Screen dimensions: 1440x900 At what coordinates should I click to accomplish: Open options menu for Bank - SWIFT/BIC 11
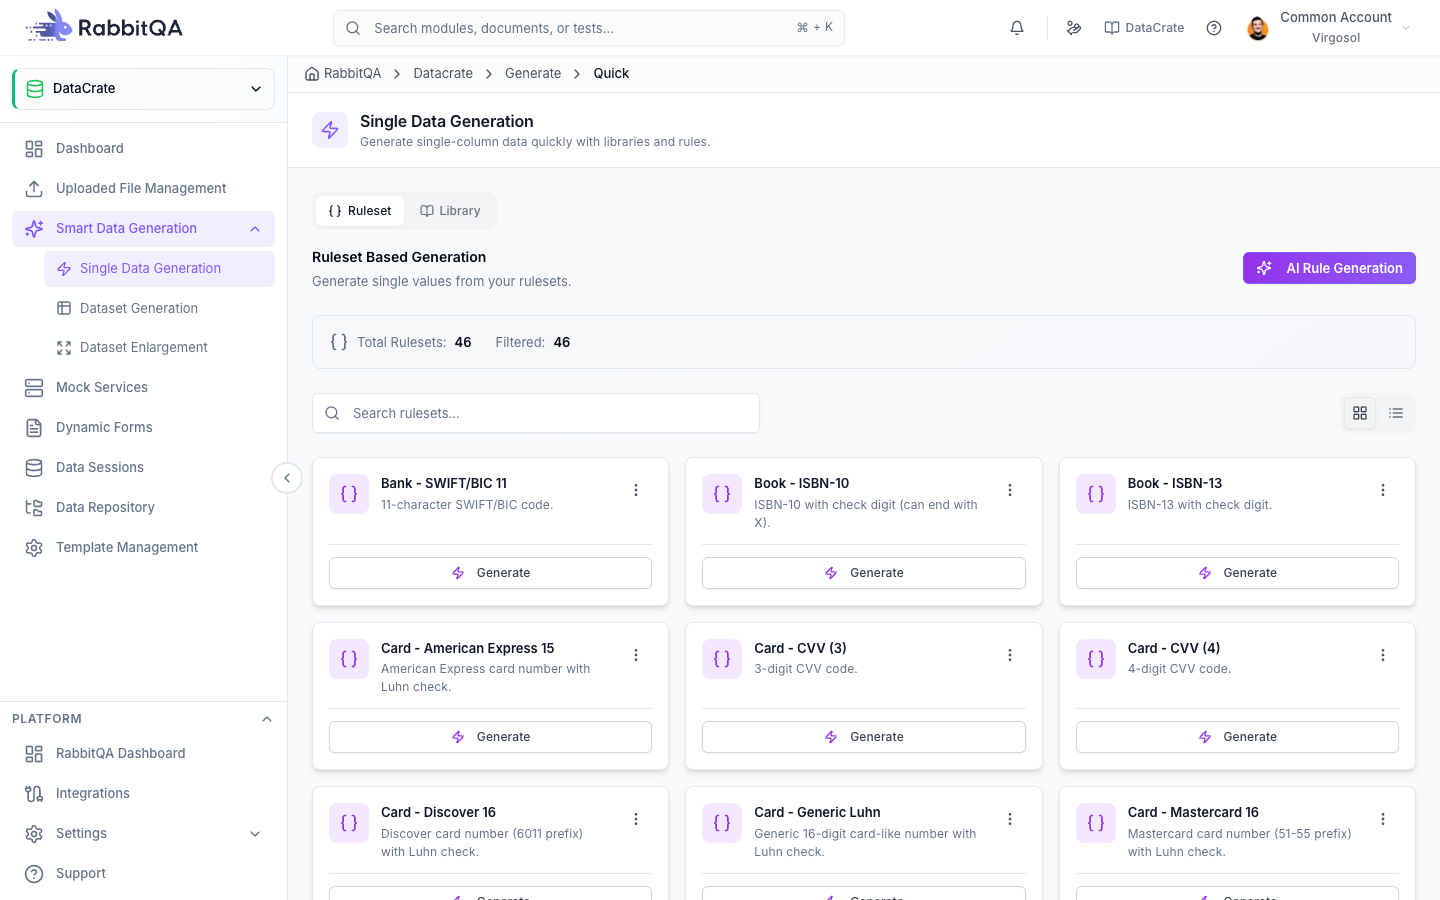point(636,490)
